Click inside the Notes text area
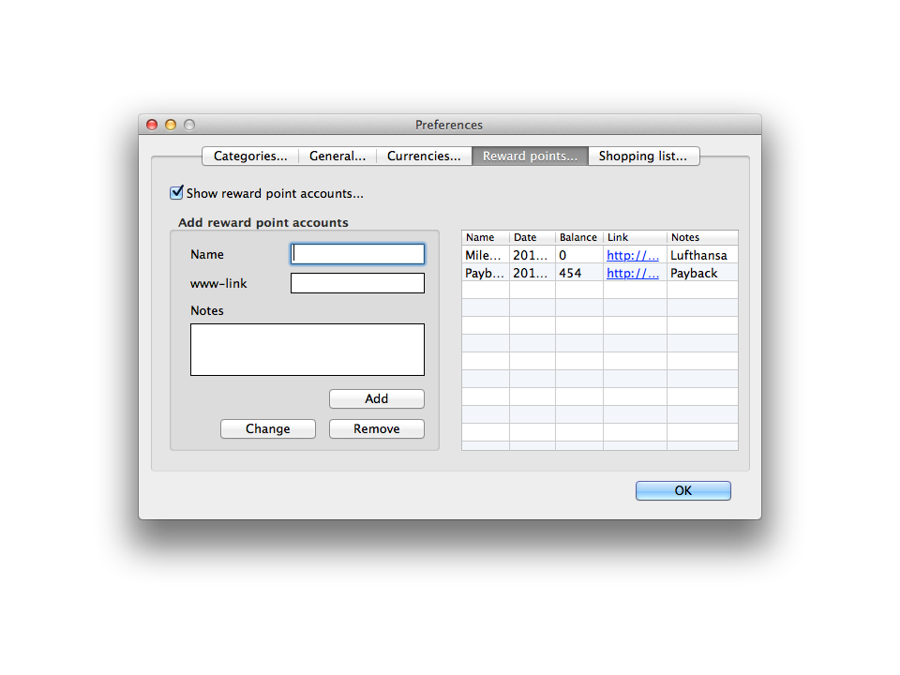This screenshot has width=900, height=675. tap(307, 349)
